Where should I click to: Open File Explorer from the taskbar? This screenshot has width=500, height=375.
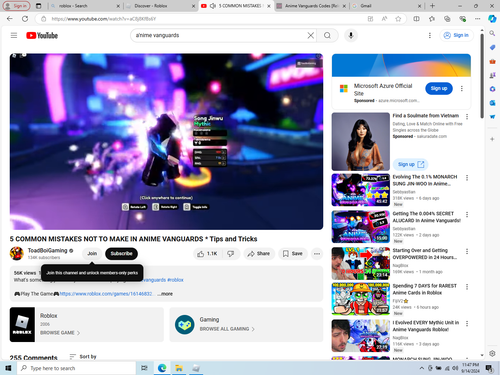click(179, 368)
